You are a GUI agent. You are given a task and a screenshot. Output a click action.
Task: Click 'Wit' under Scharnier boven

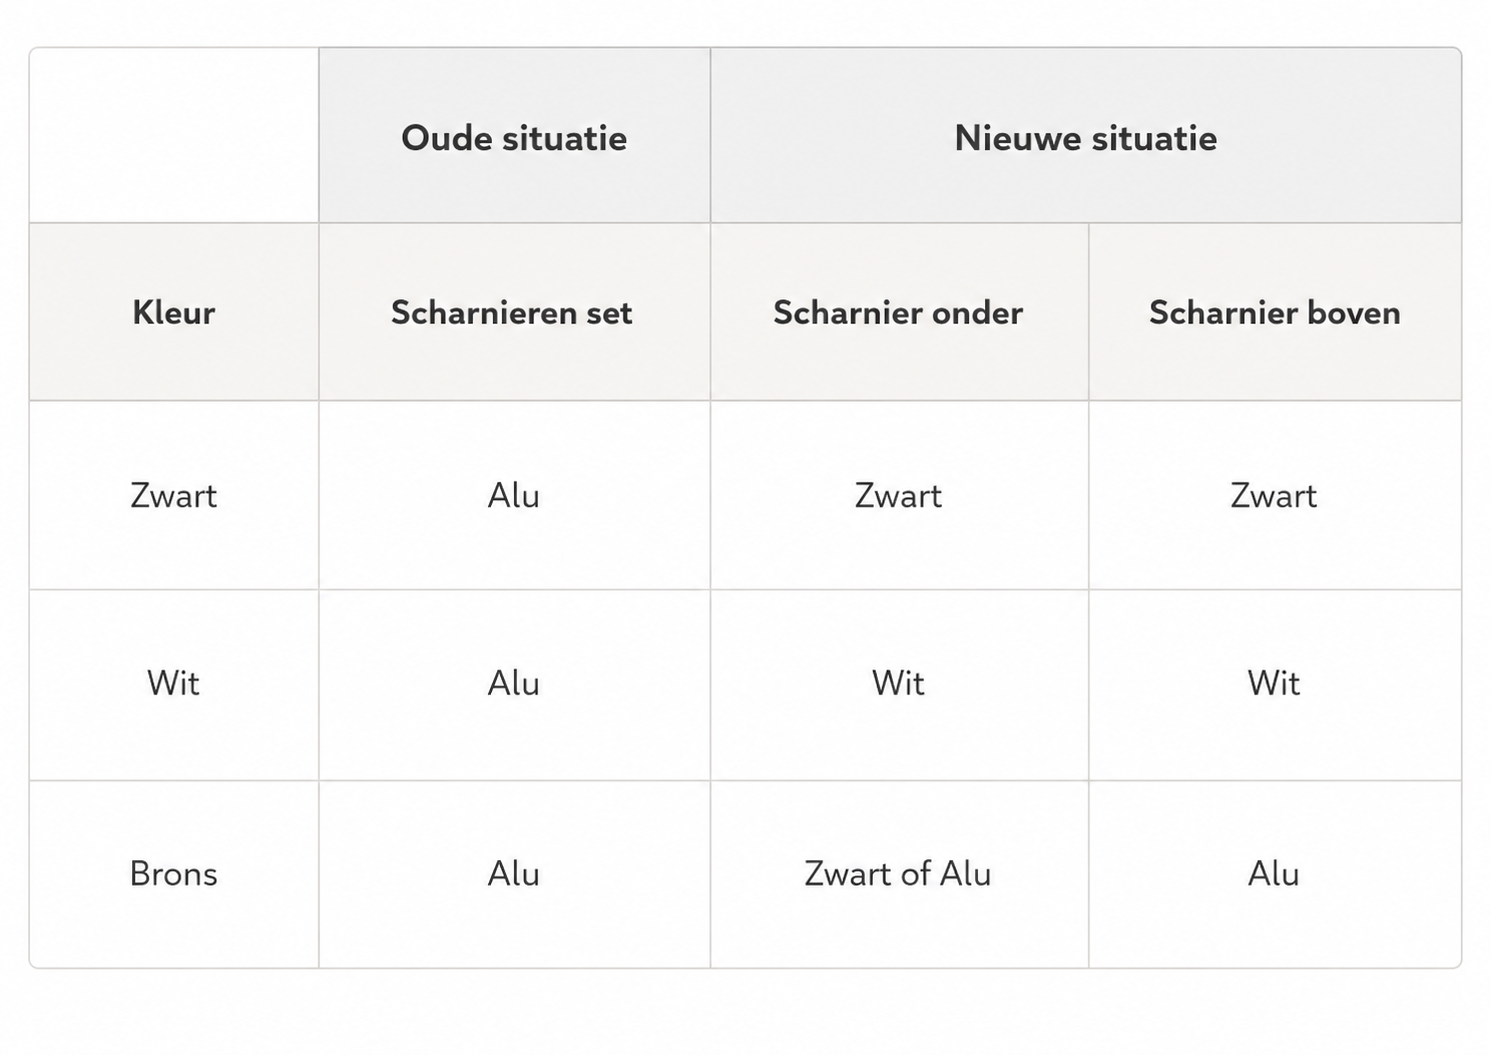[1275, 684]
